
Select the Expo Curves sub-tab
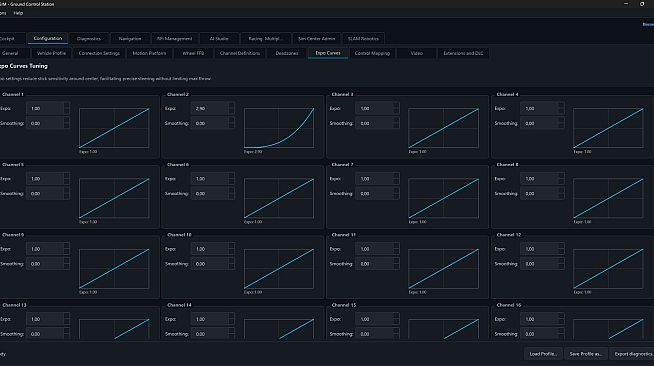click(x=328, y=53)
